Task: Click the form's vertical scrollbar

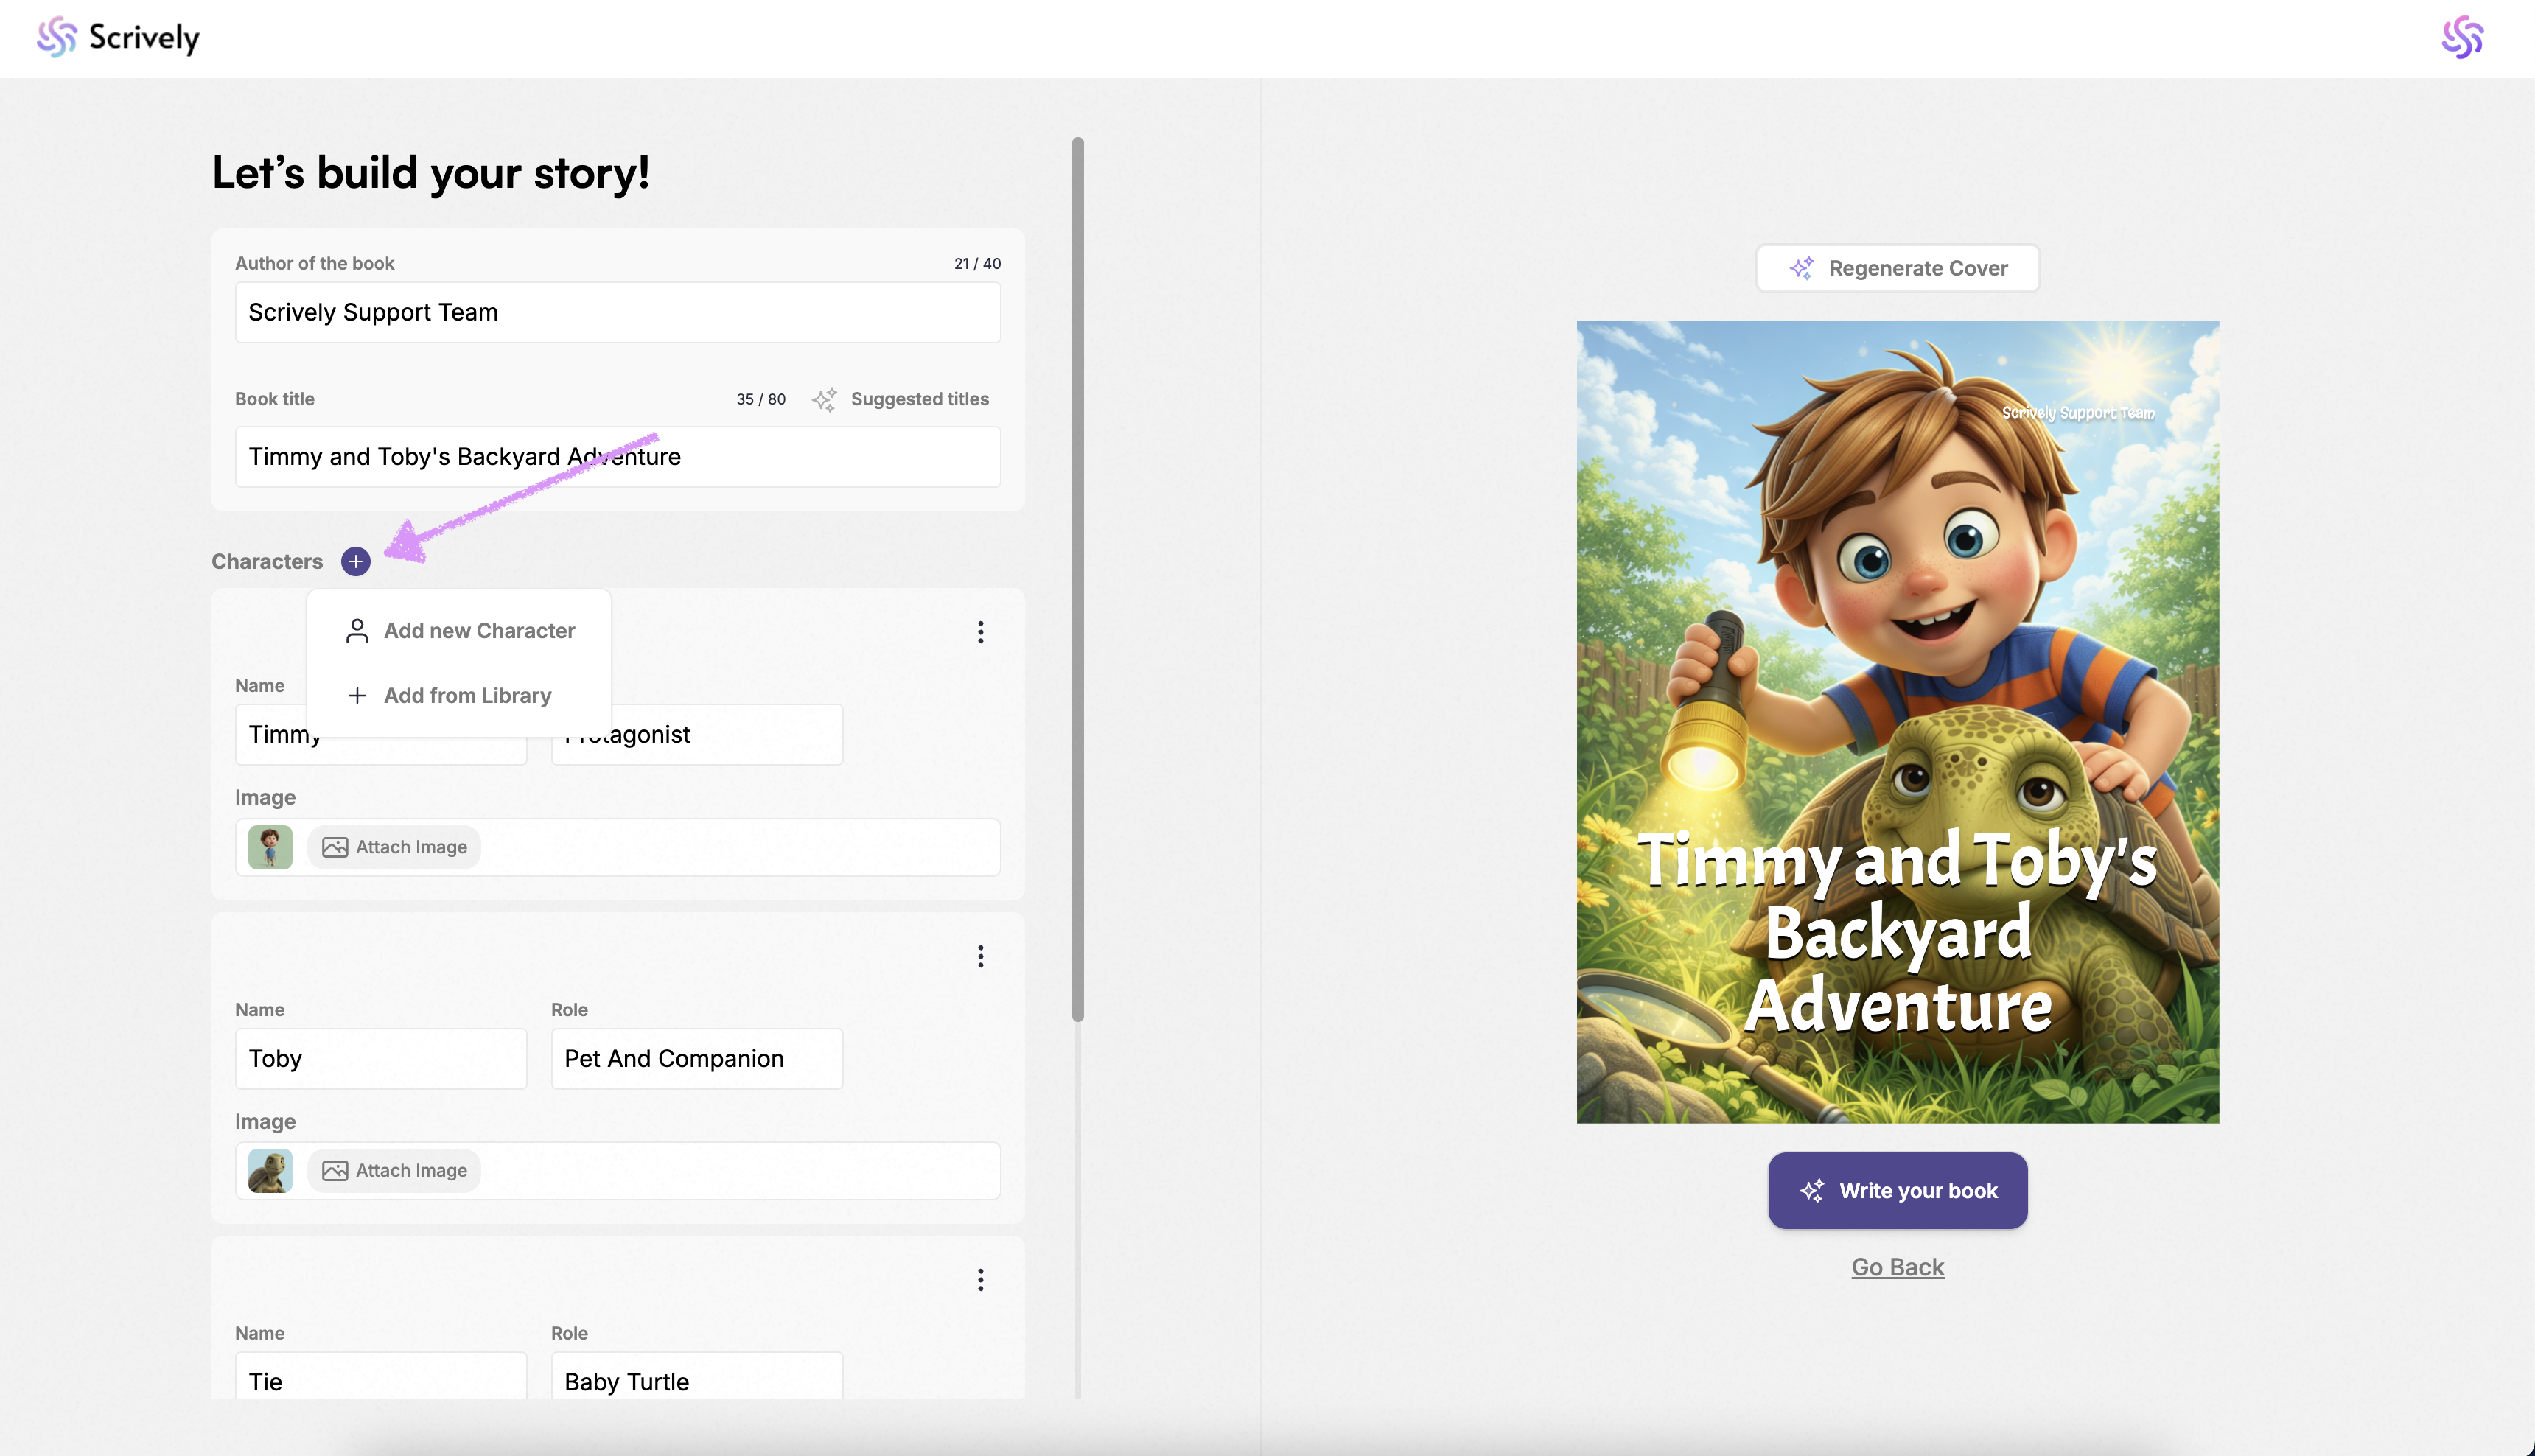Action: point(1077,580)
